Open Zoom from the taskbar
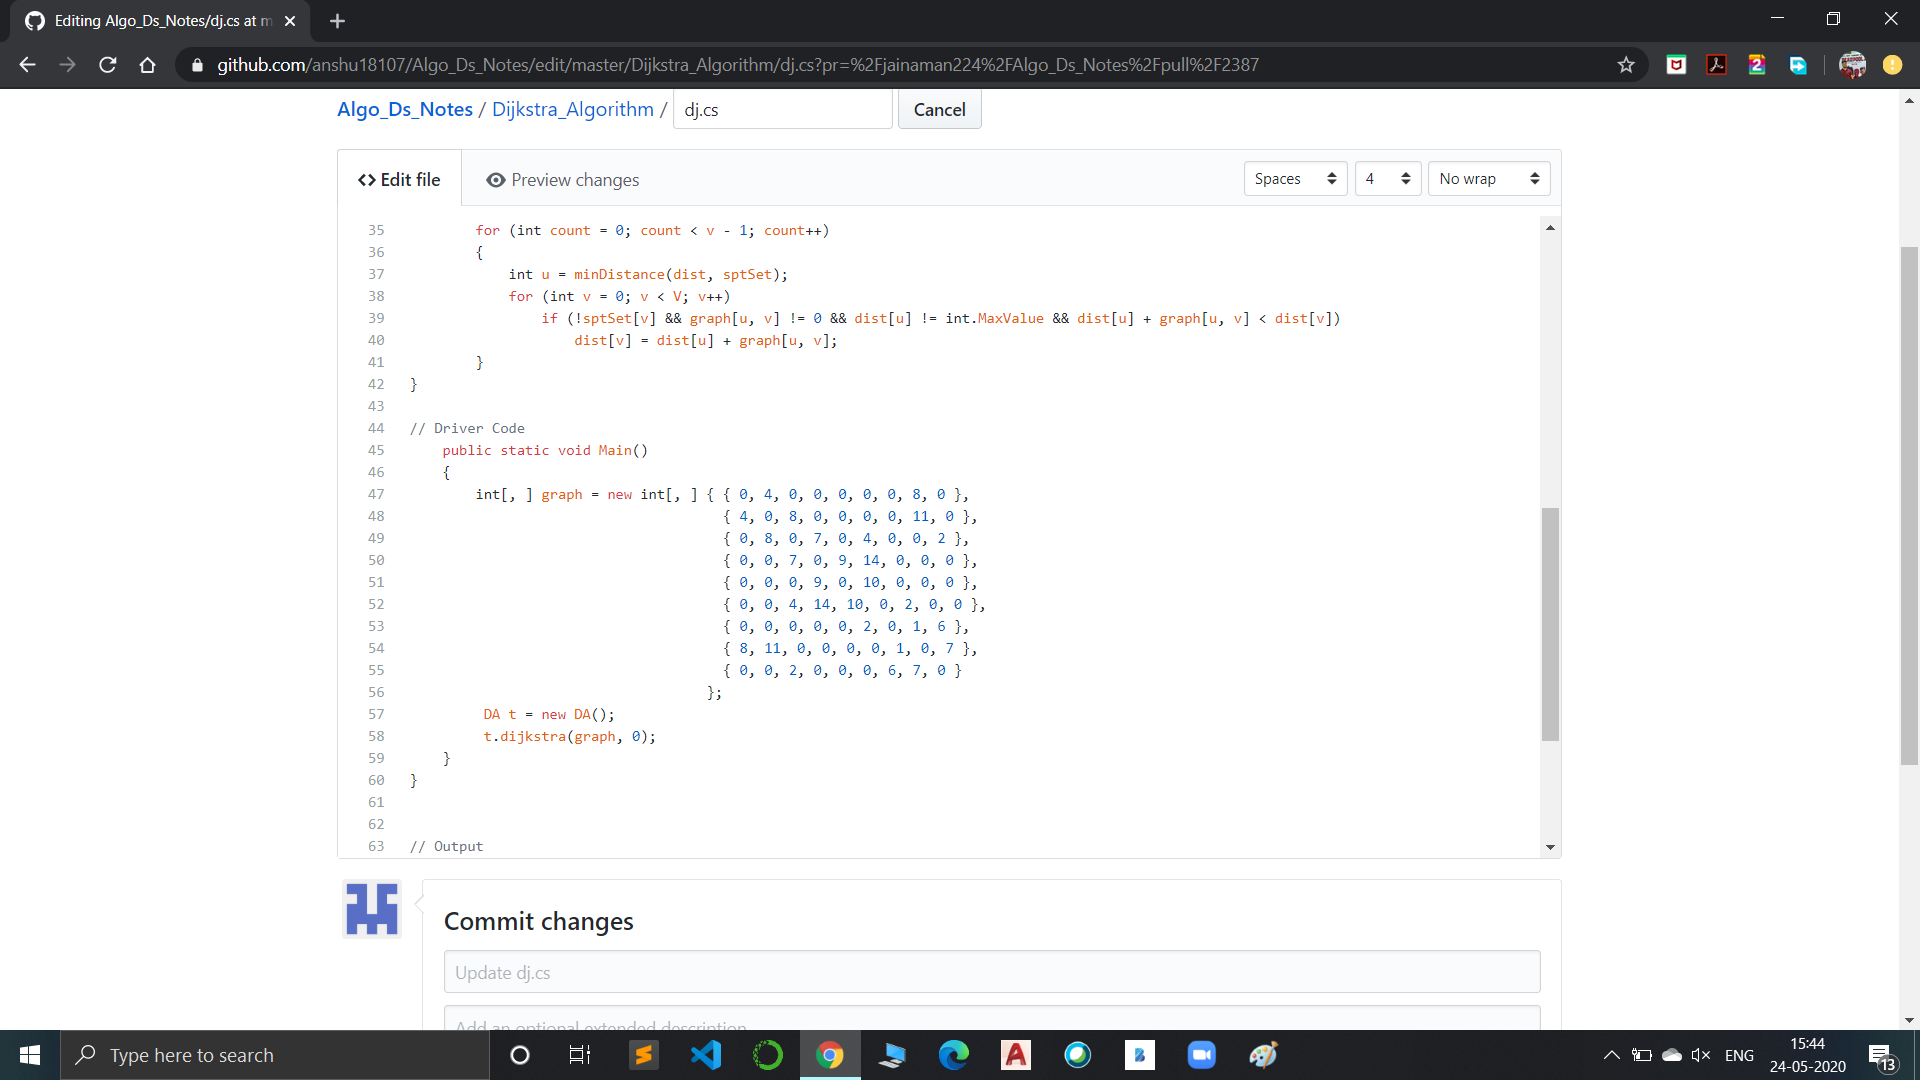1920x1080 pixels. (x=1201, y=1055)
